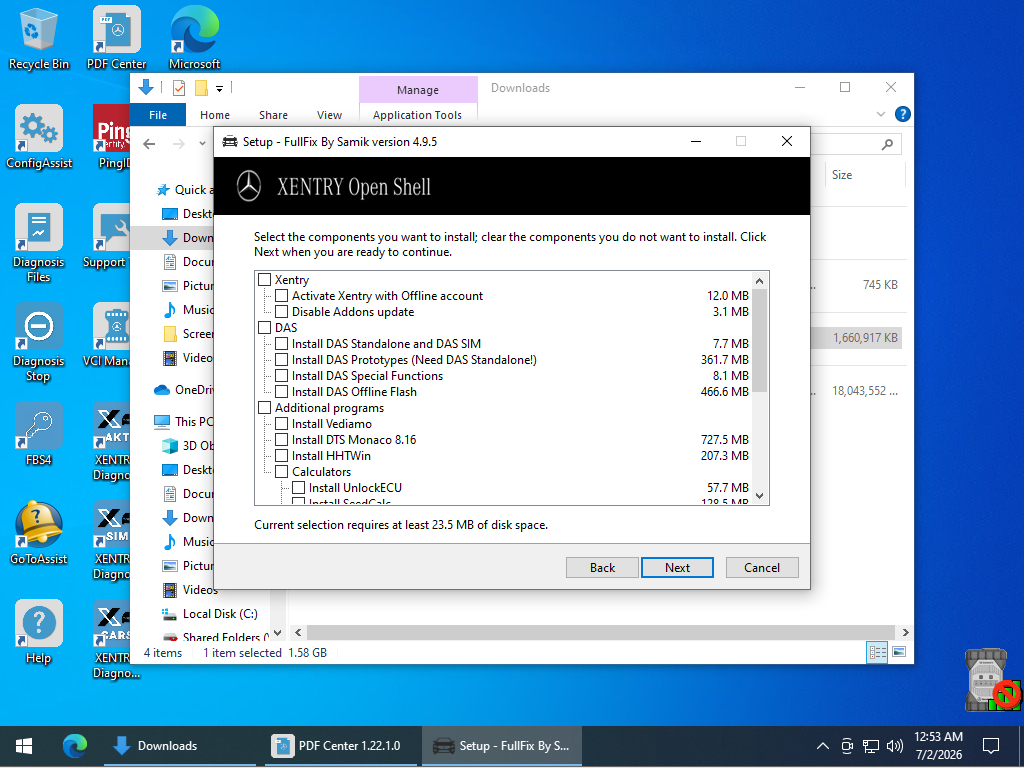Select Local Disk (C:) in navigation pane
Image resolution: width=1024 pixels, height=768 pixels.
coord(220,614)
